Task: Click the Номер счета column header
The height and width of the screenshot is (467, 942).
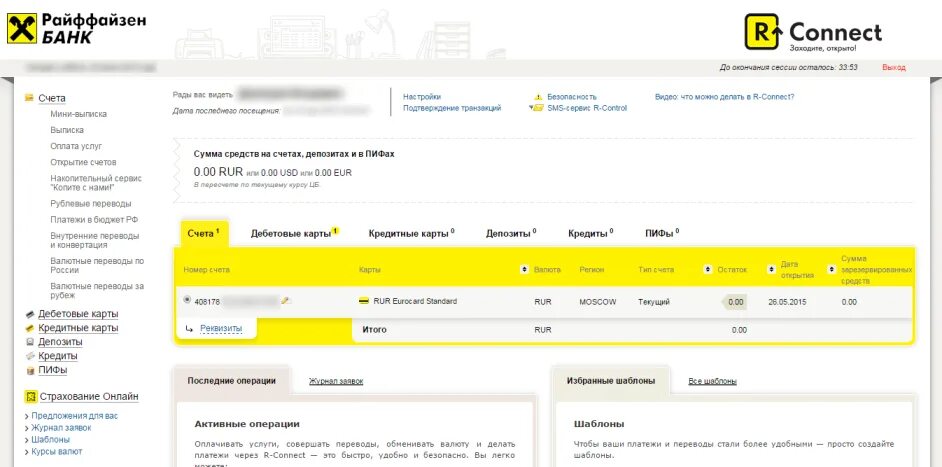Action: [207, 270]
